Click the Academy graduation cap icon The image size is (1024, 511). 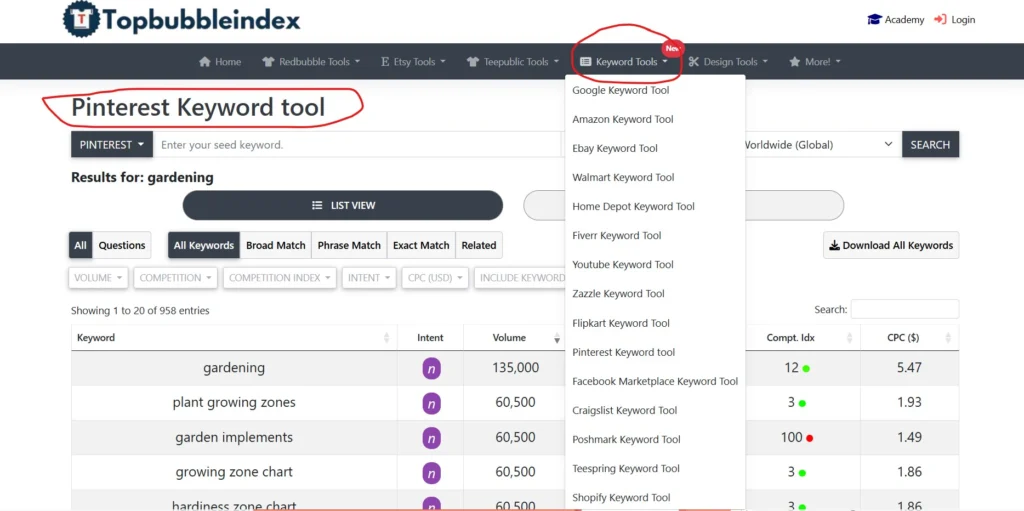click(874, 20)
